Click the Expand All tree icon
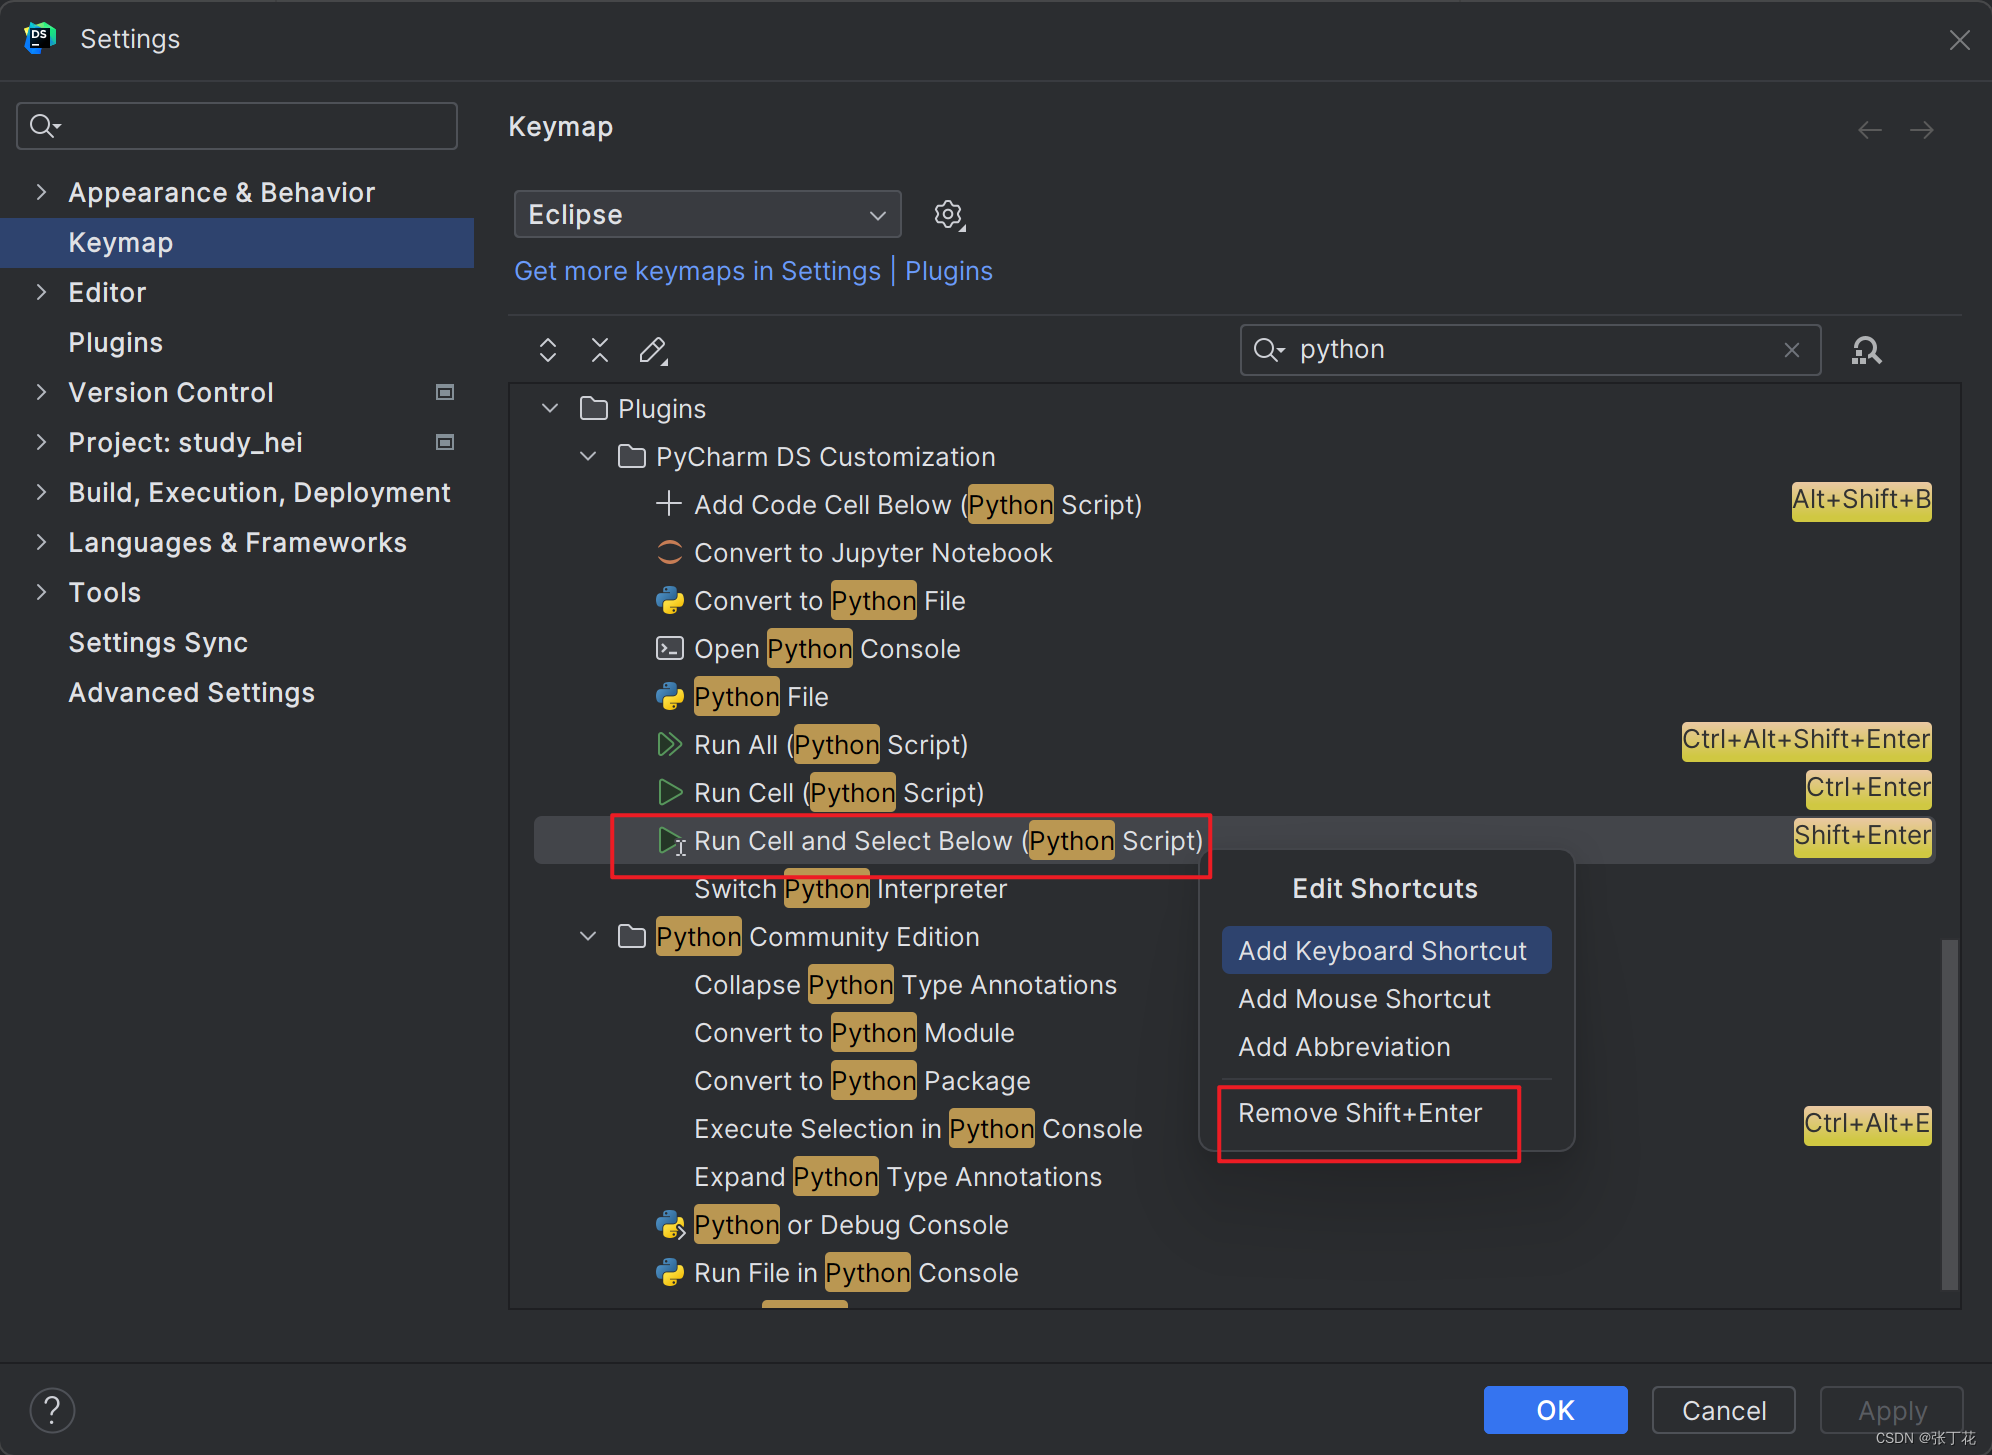 click(x=547, y=350)
